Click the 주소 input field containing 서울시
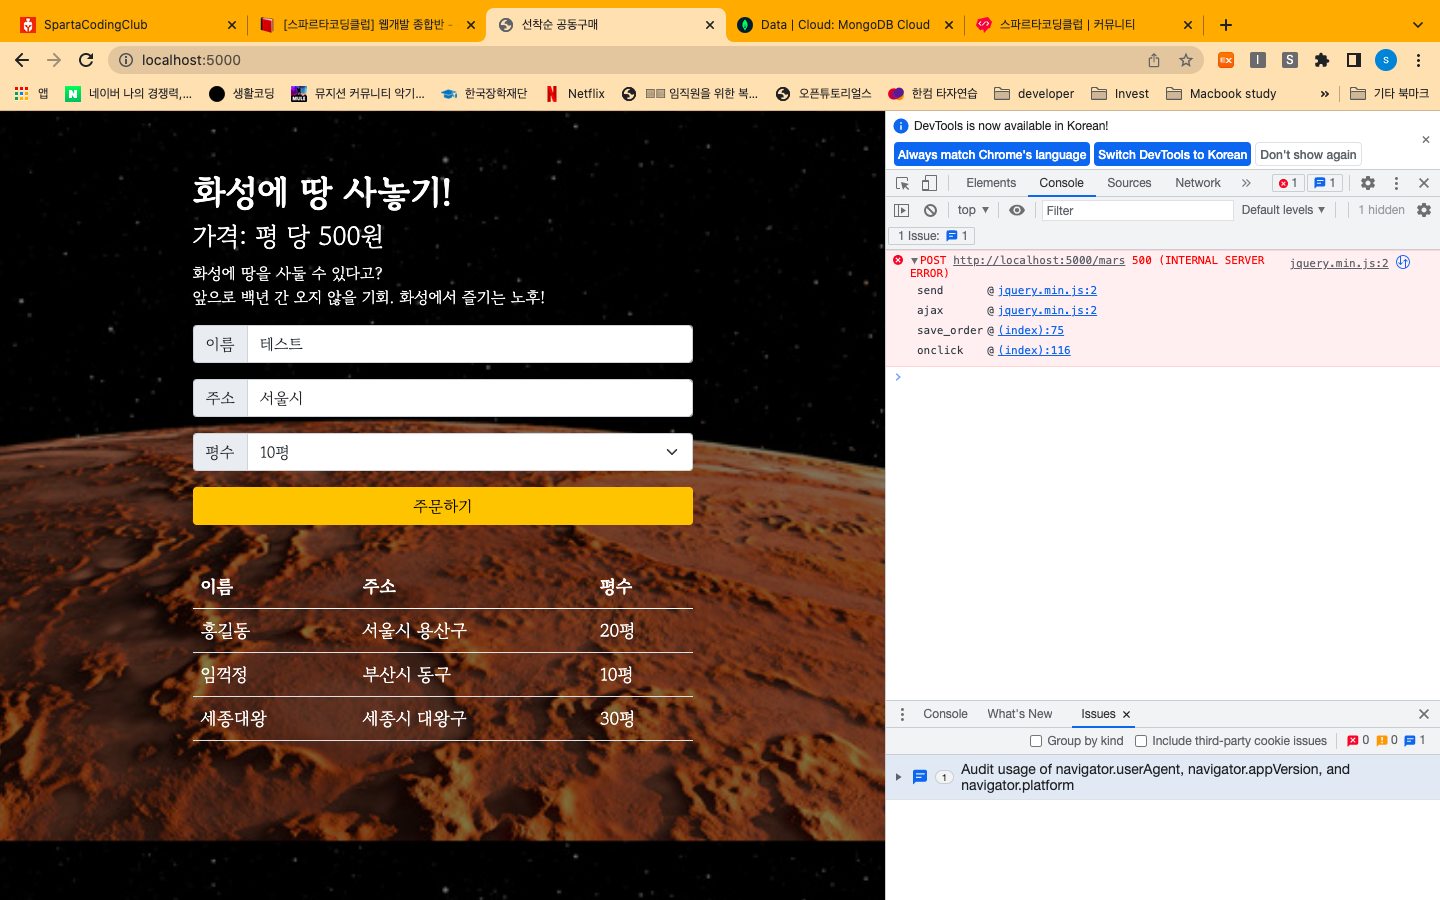This screenshot has width=1440, height=900. pos(470,398)
